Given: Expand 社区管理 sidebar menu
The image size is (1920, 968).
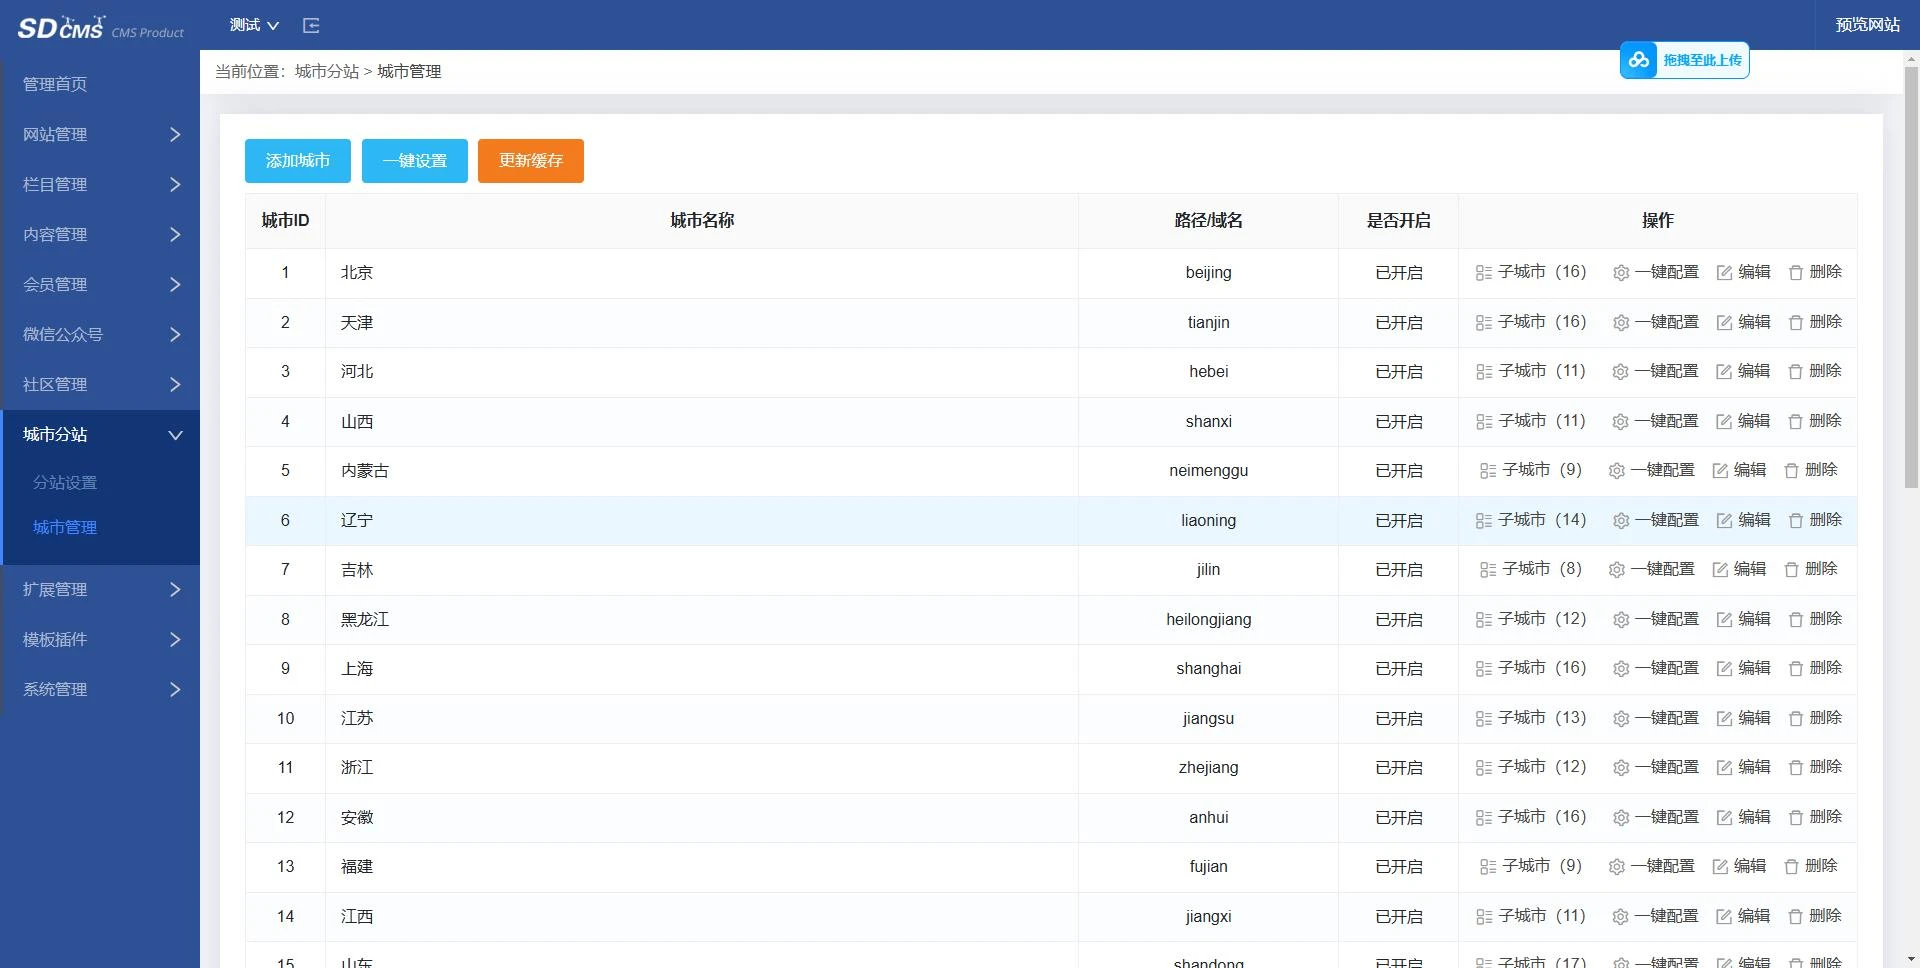Looking at the screenshot, I should [x=100, y=384].
